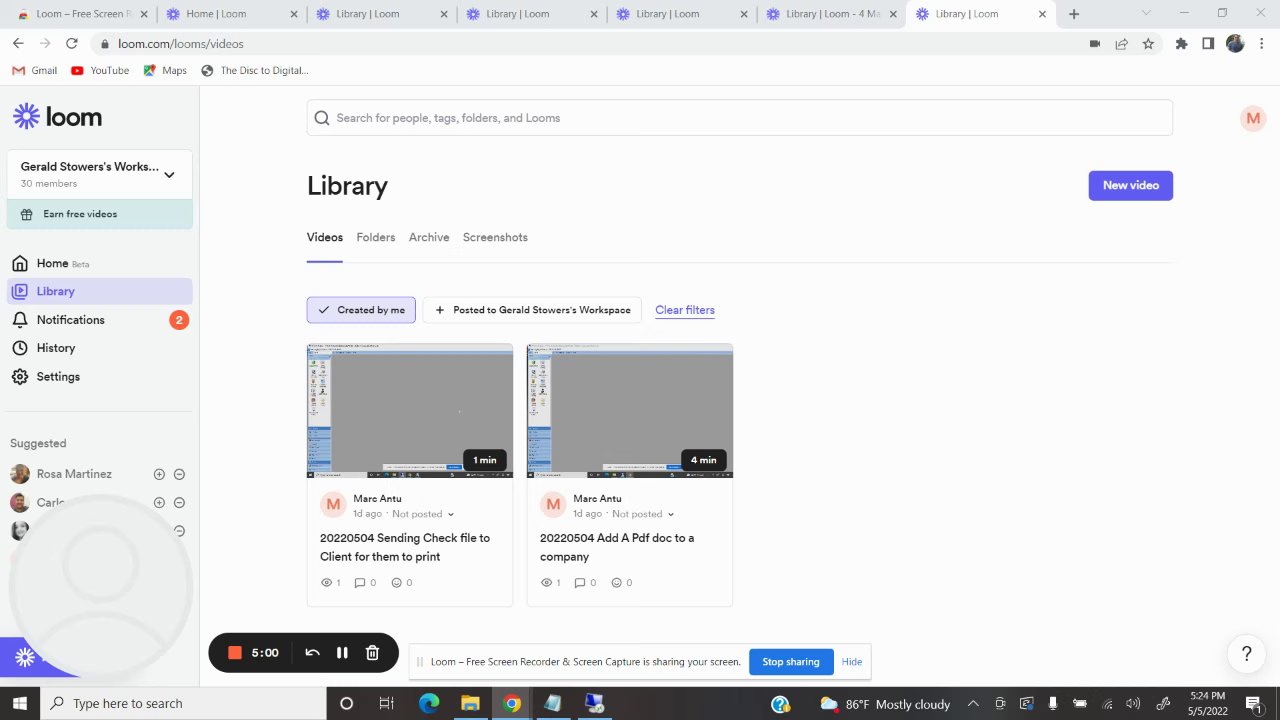
Task: Click the Loom search field
Action: [x=740, y=118]
